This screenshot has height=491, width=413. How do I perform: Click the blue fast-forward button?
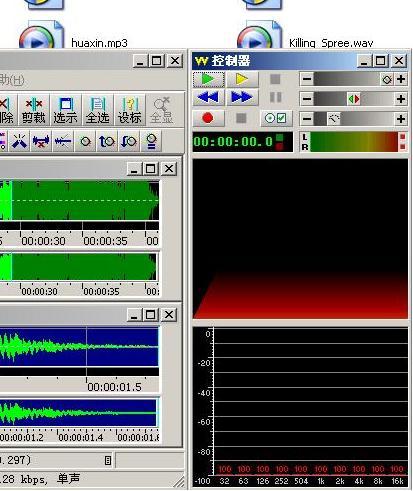coord(242,97)
